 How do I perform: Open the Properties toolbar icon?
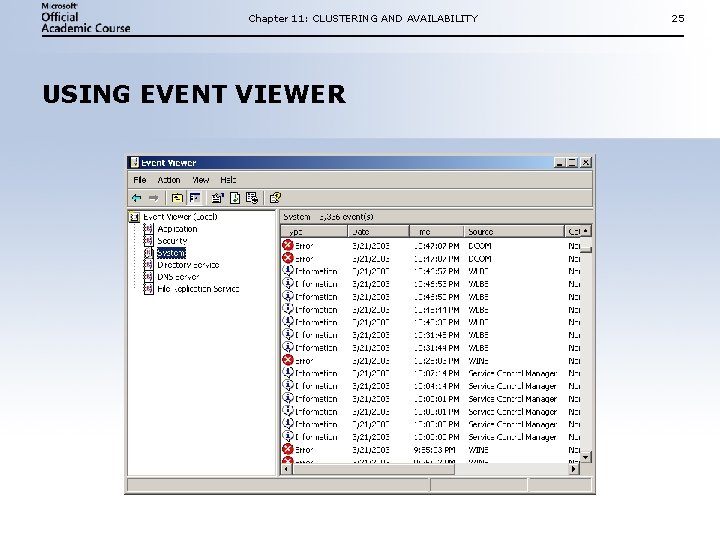click(217, 198)
